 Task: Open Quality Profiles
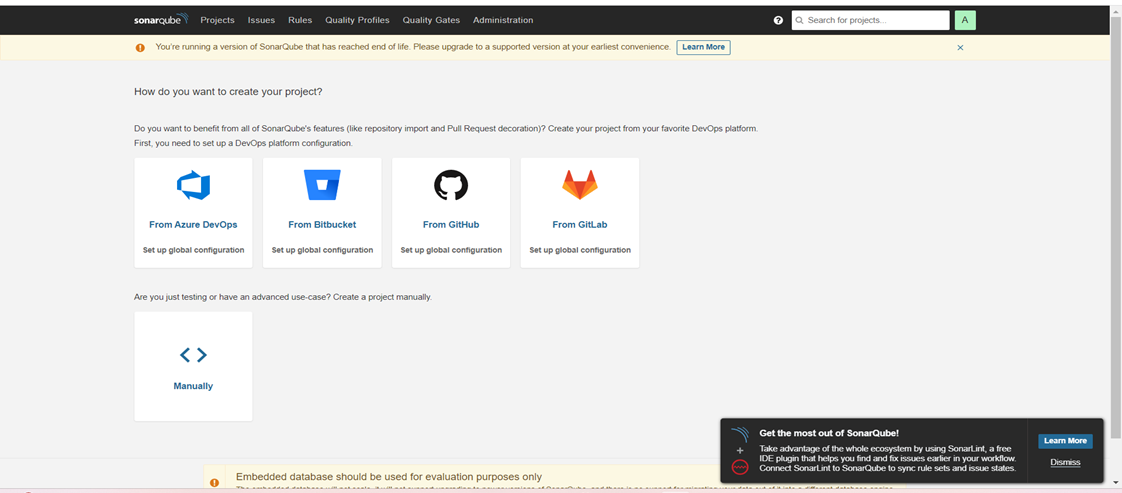[x=357, y=20]
